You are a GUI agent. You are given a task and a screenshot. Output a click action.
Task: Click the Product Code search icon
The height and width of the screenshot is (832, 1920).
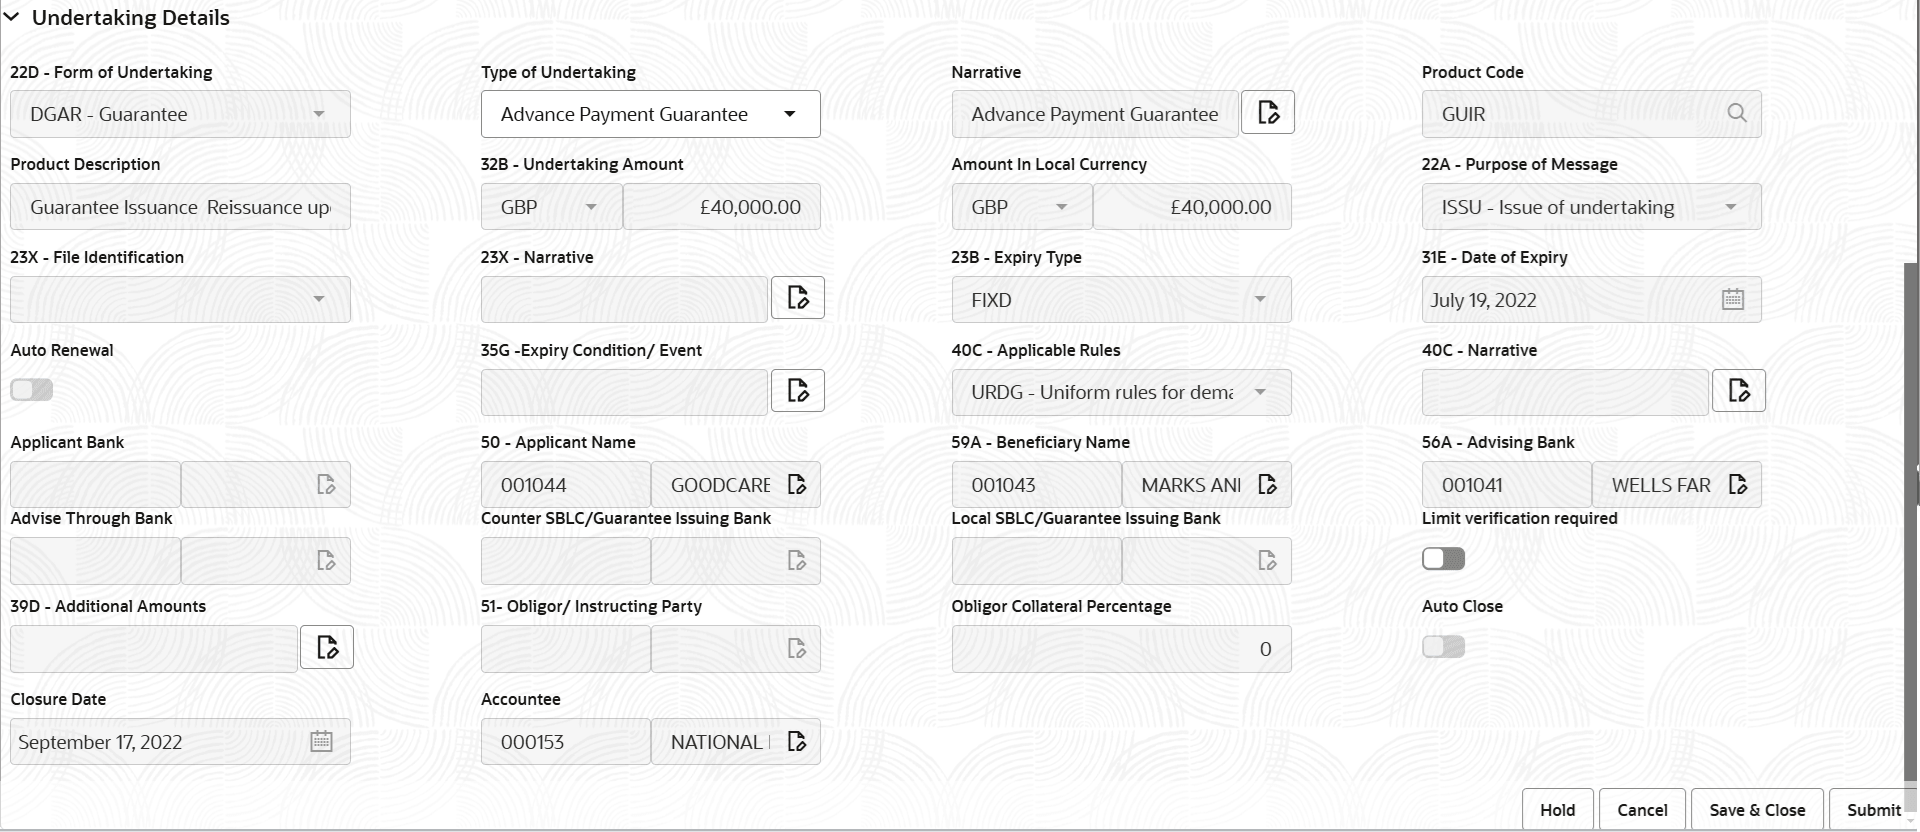point(1736,113)
